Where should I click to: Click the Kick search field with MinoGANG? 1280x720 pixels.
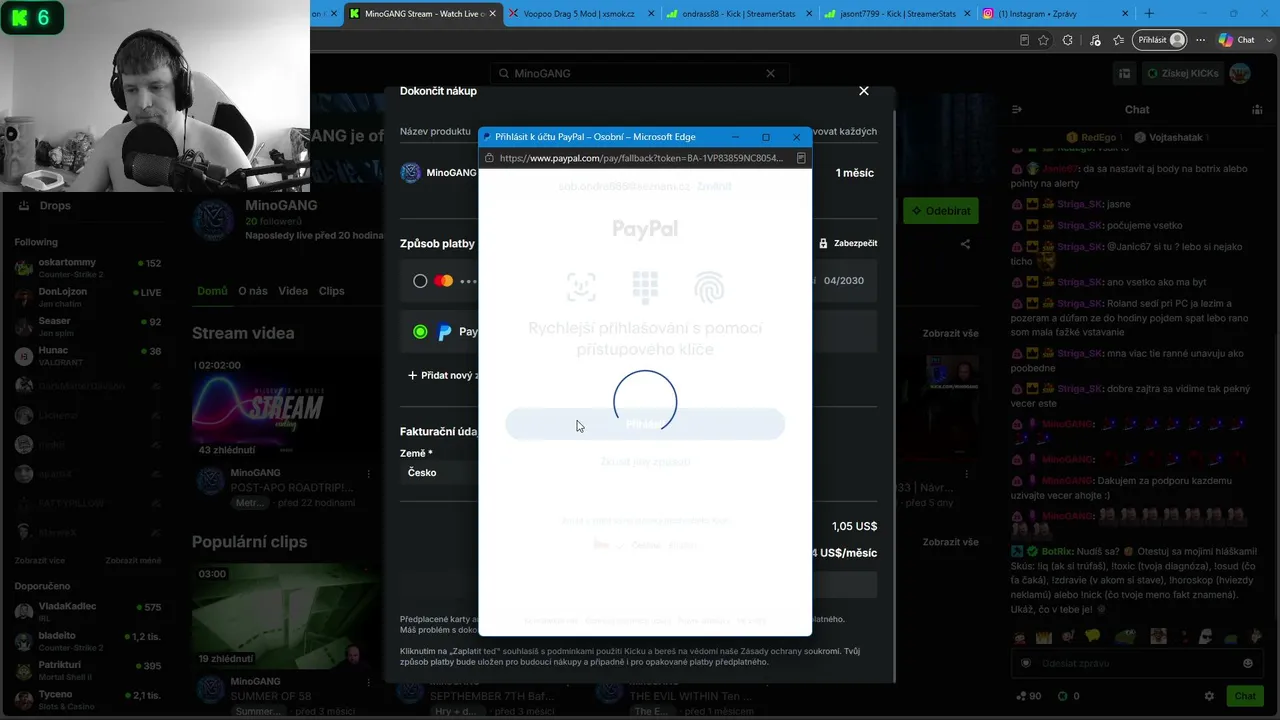pyautogui.click(x=639, y=73)
